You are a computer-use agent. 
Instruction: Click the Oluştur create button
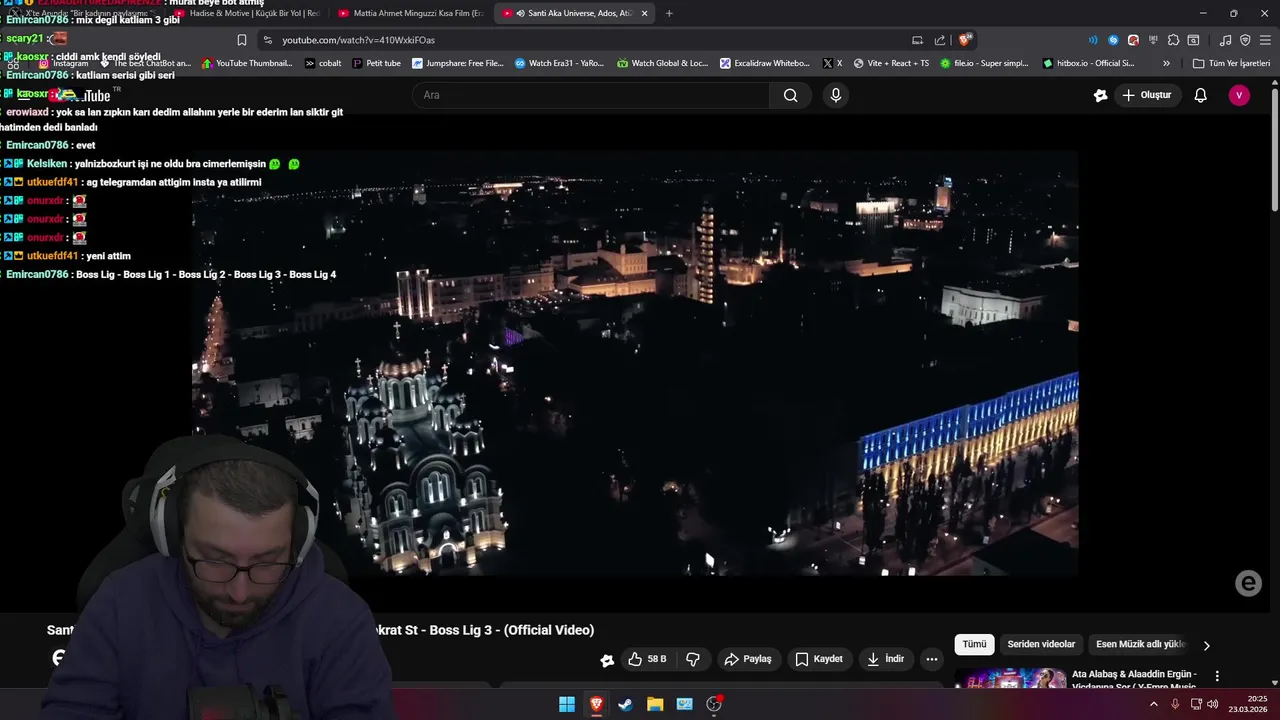pyautogui.click(x=1146, y=95)
